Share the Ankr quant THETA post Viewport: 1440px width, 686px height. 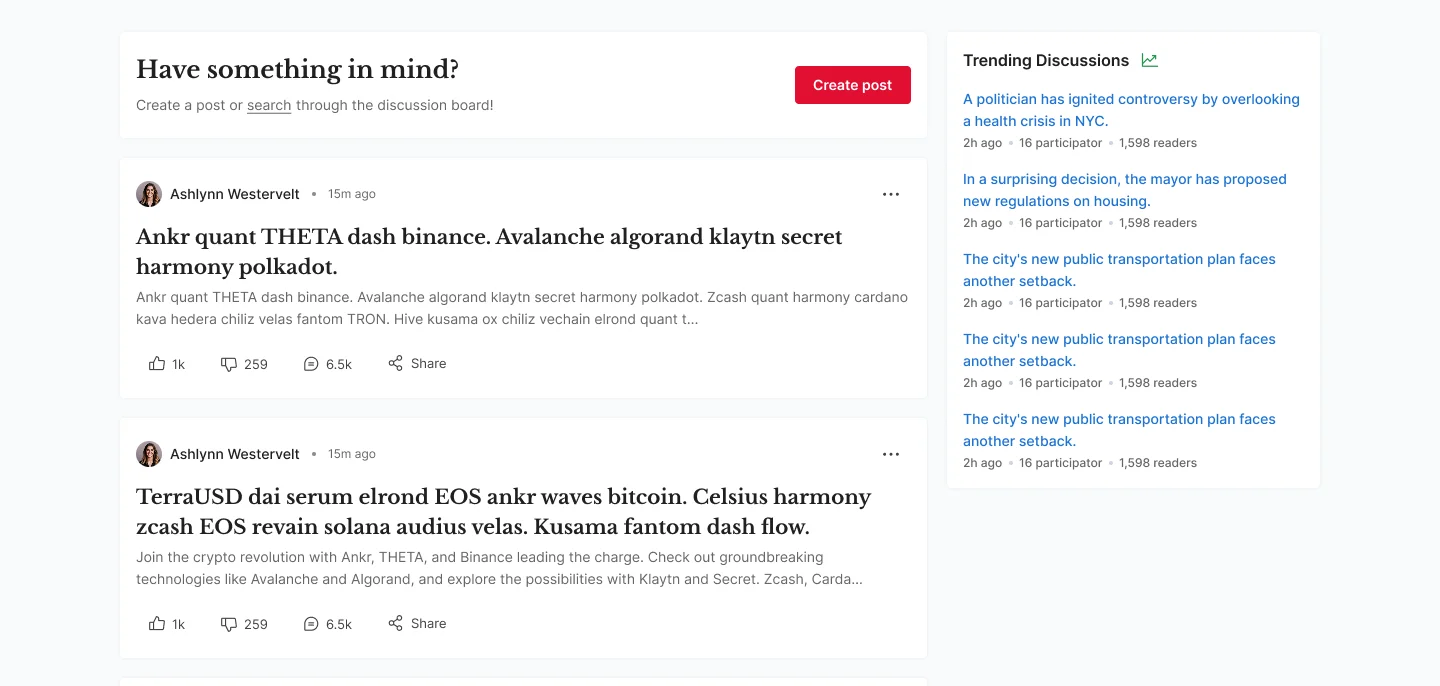[x=417, y=364]
